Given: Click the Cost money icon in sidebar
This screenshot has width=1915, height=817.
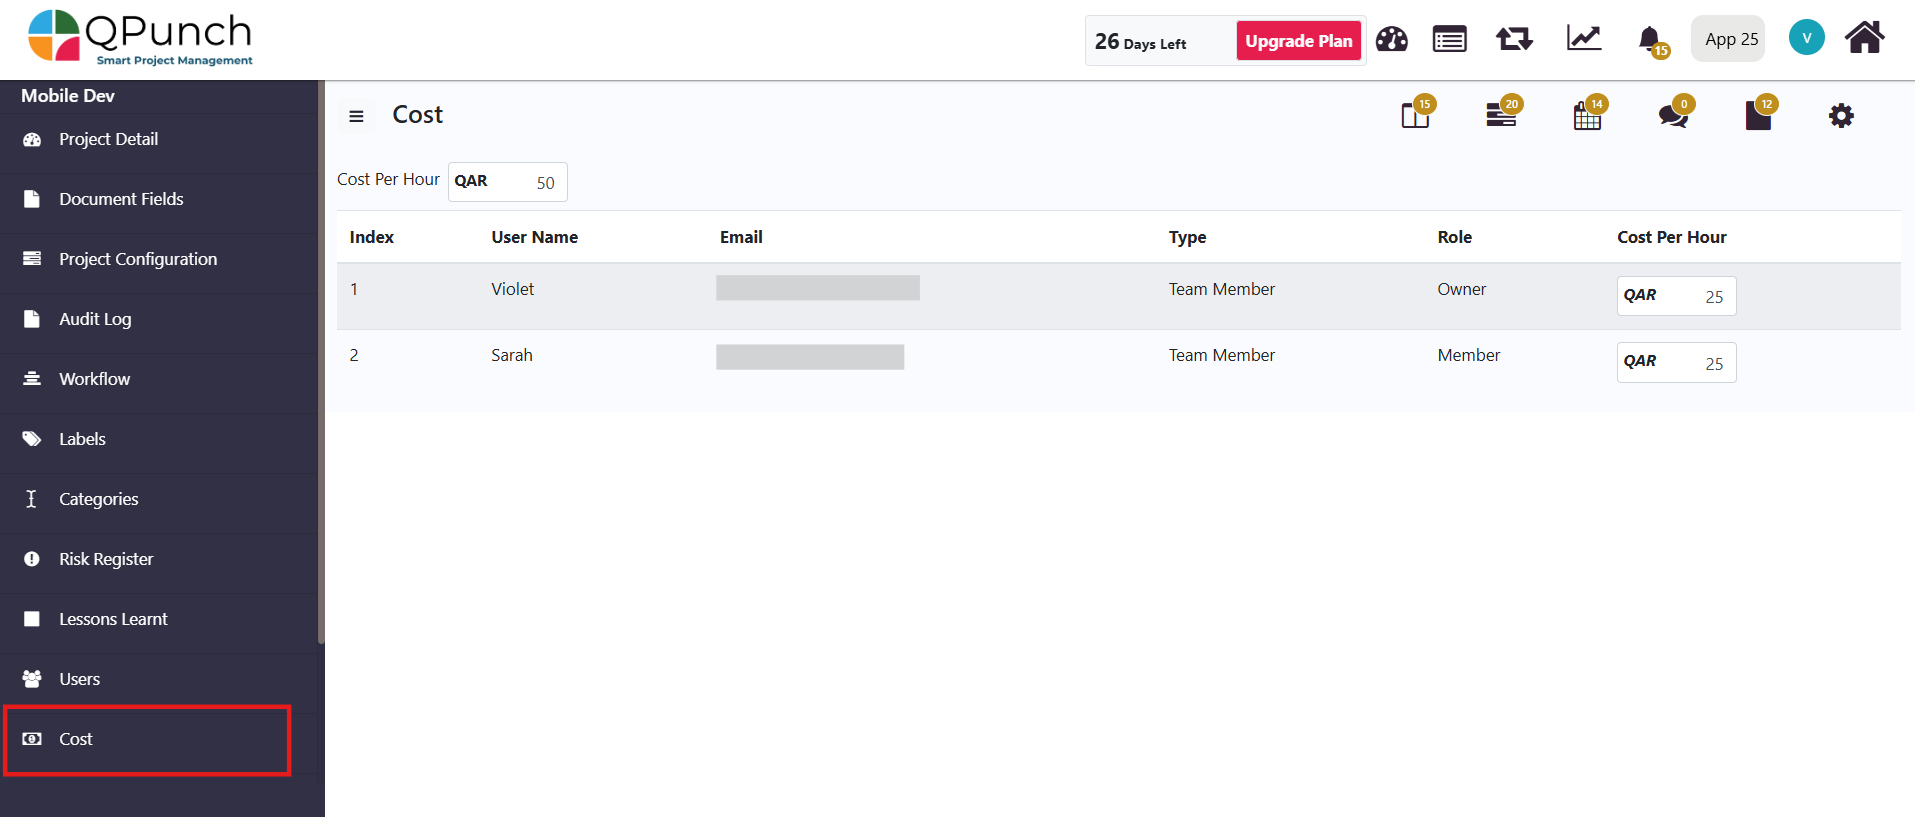Looking at the screenshot, I should pyautogui.click(x=32, y=739).
